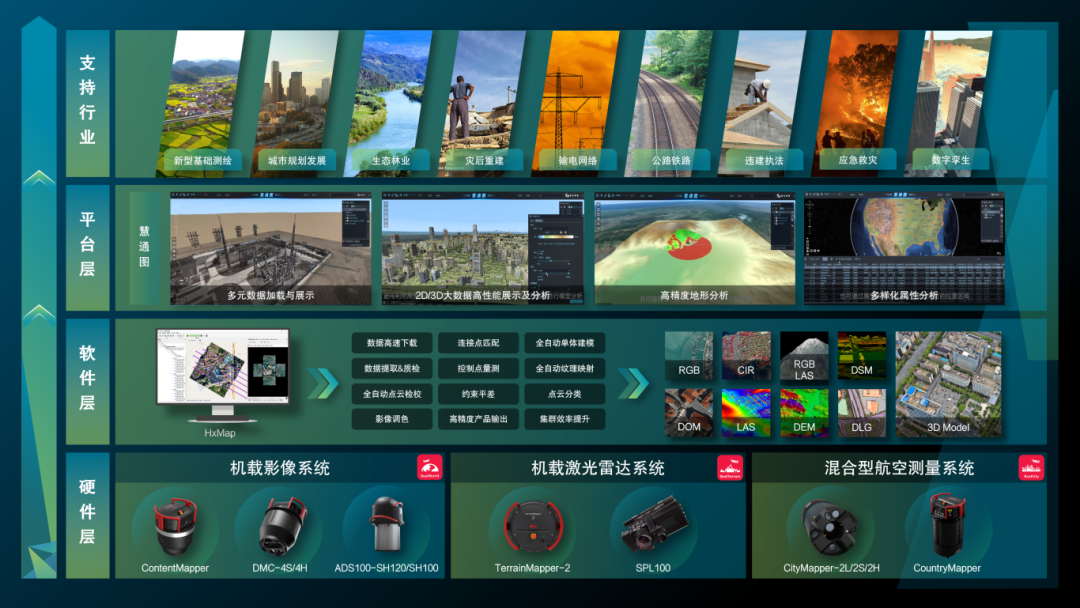Viewport: 1080px width, 608px height.
Task: Open the 多元数据加载与展示 screenshot
Action: (x=271, y=249)
